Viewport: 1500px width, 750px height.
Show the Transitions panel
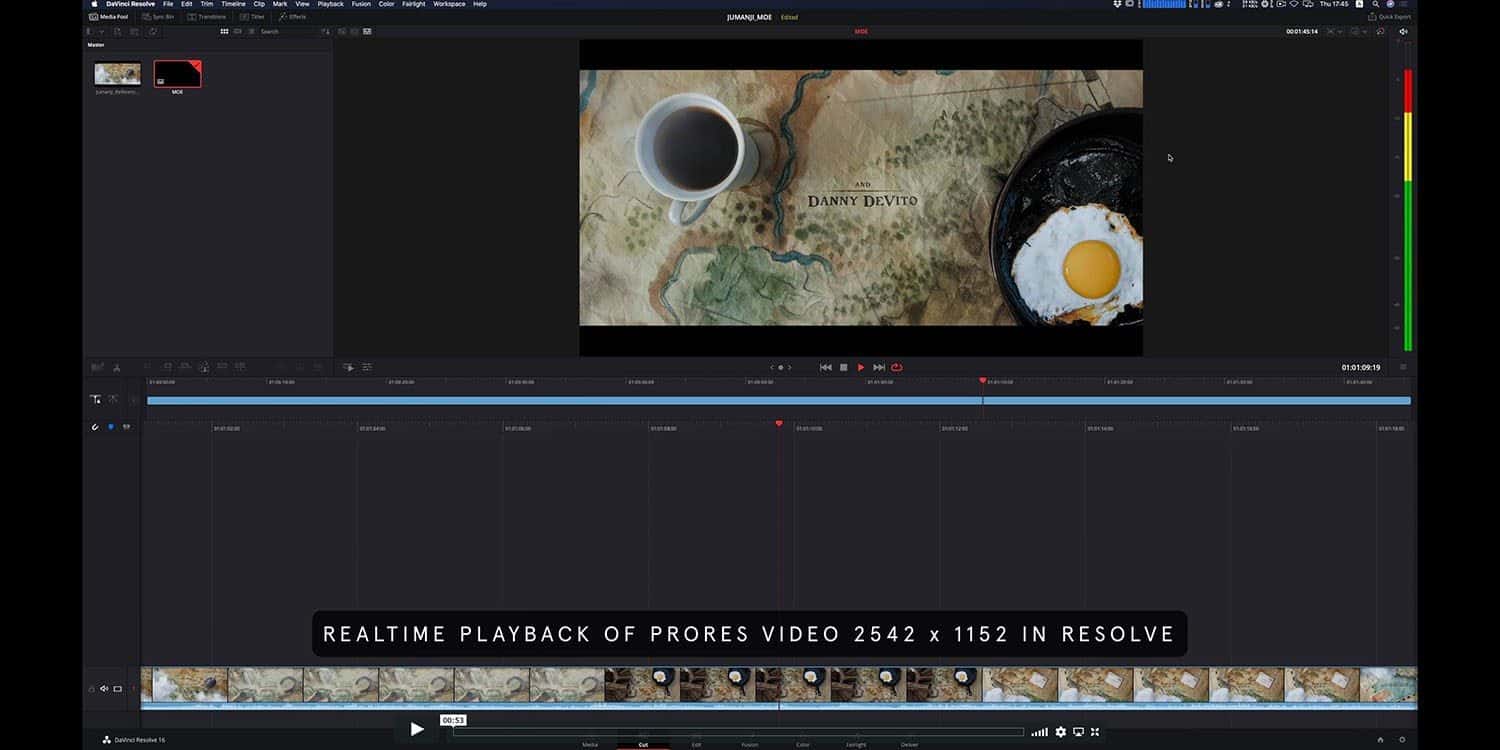[x=207, y=17]
